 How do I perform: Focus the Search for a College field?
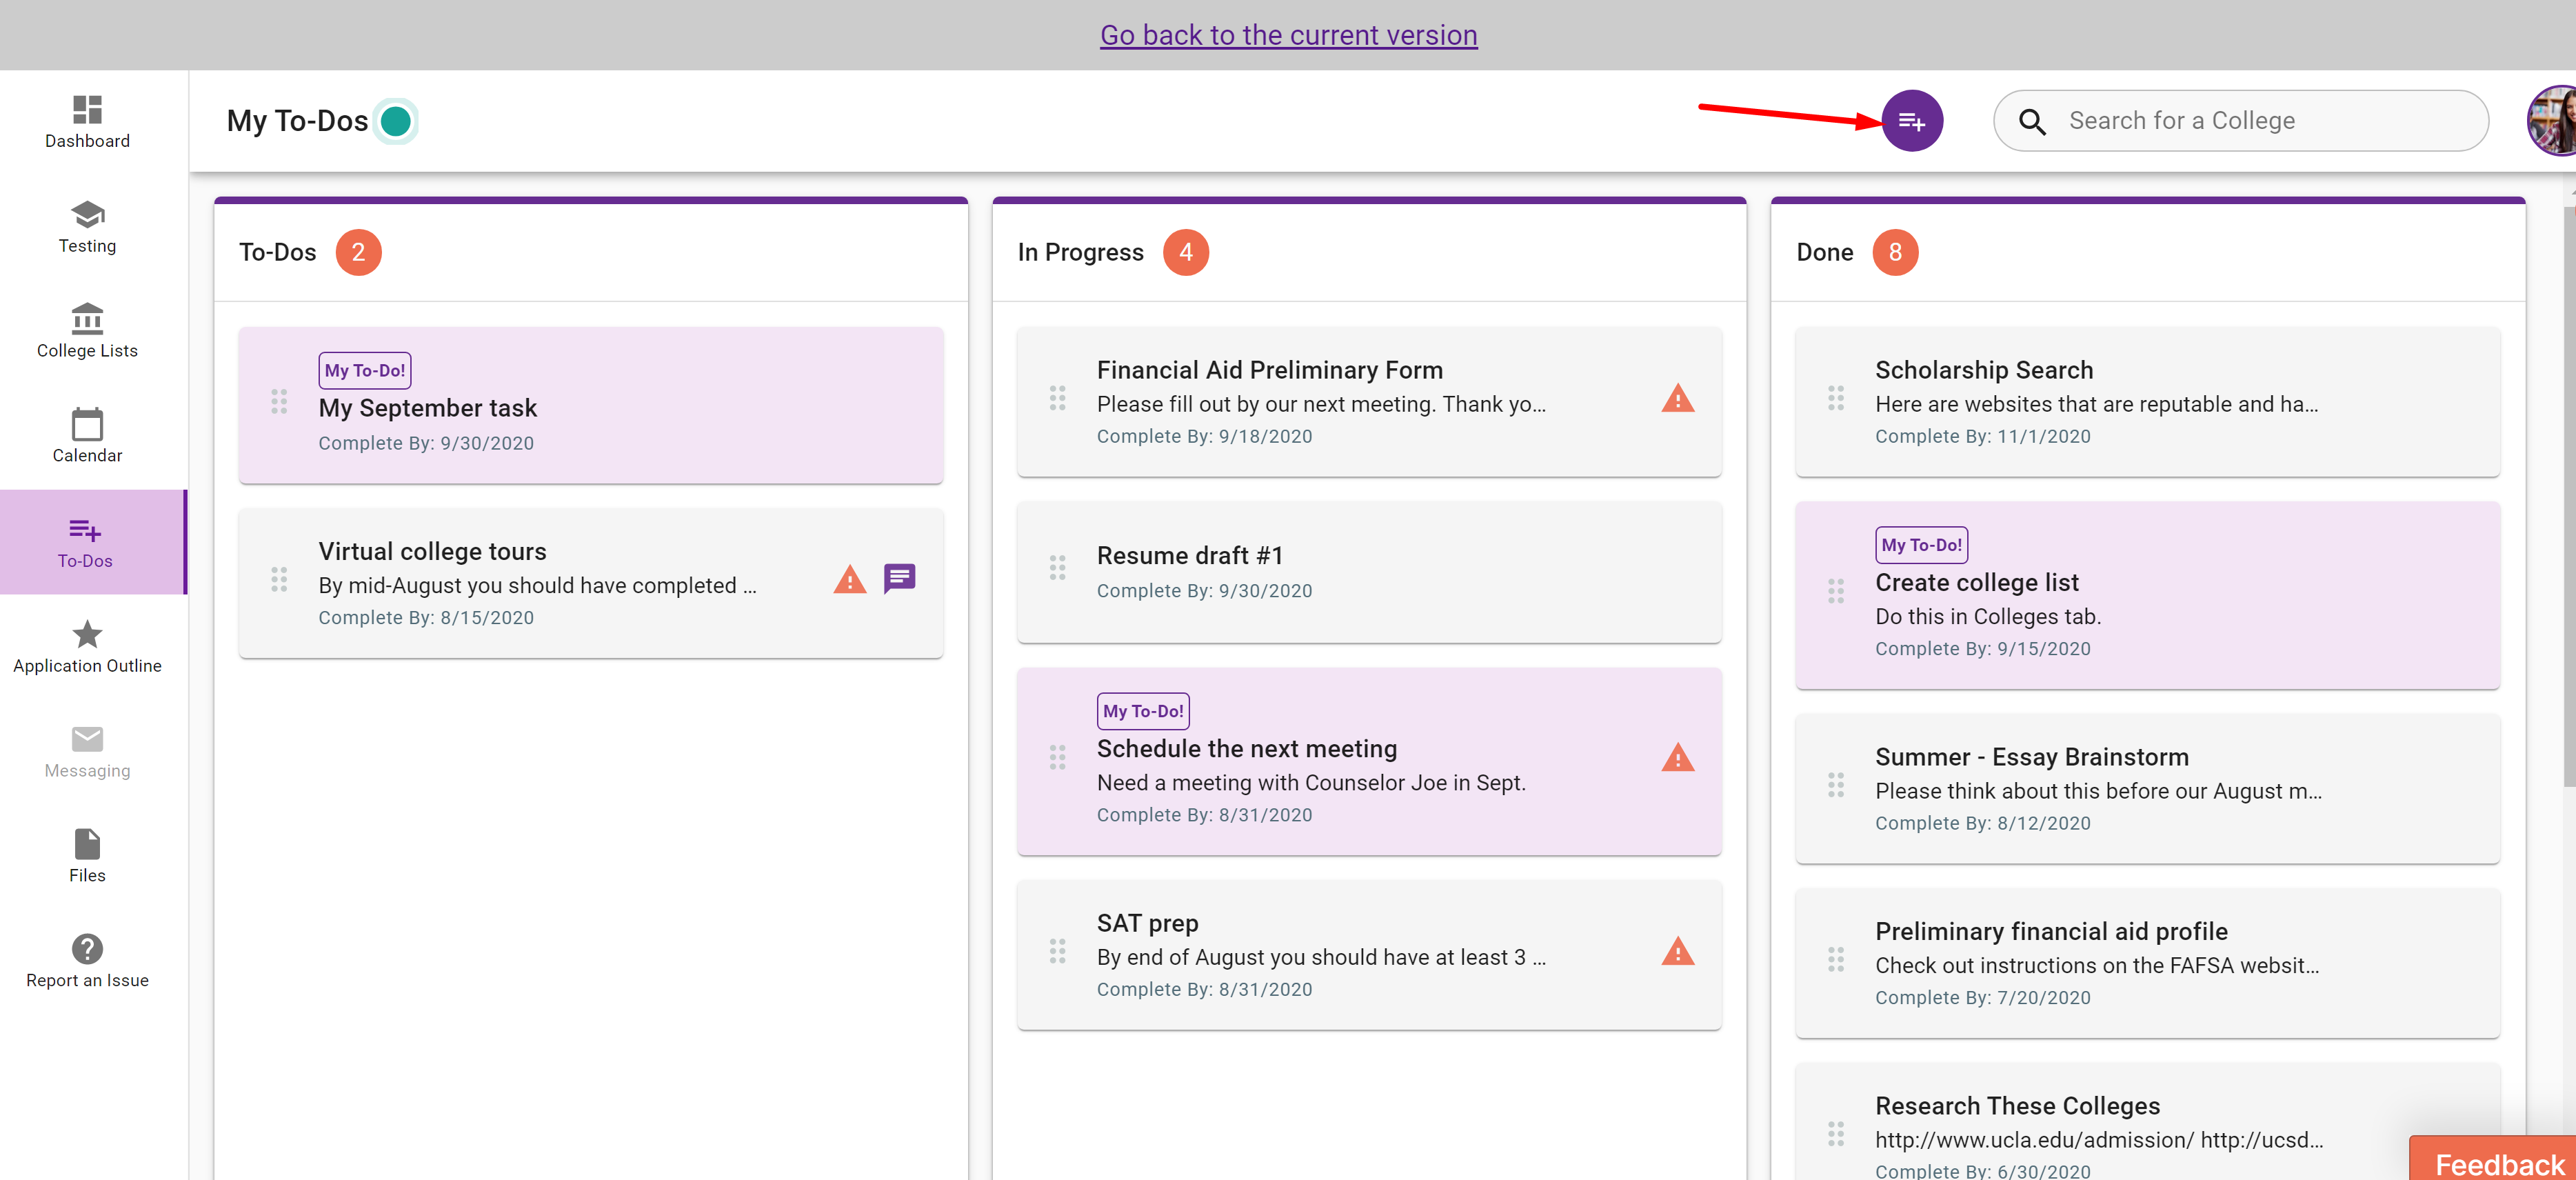[x=2240, y=121]
